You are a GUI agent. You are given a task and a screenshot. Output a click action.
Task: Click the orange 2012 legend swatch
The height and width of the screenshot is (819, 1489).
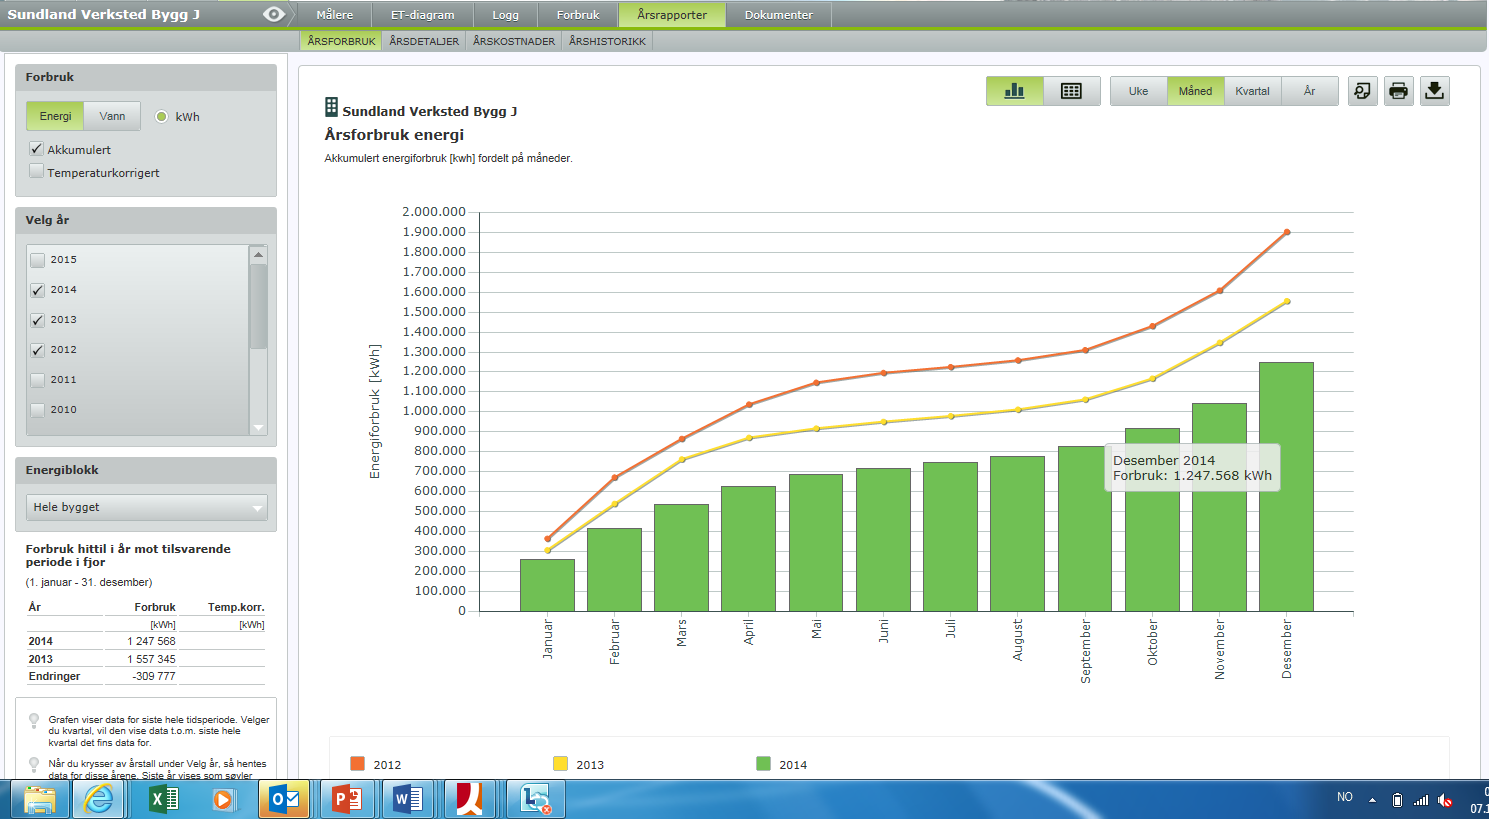coord(358,764)
